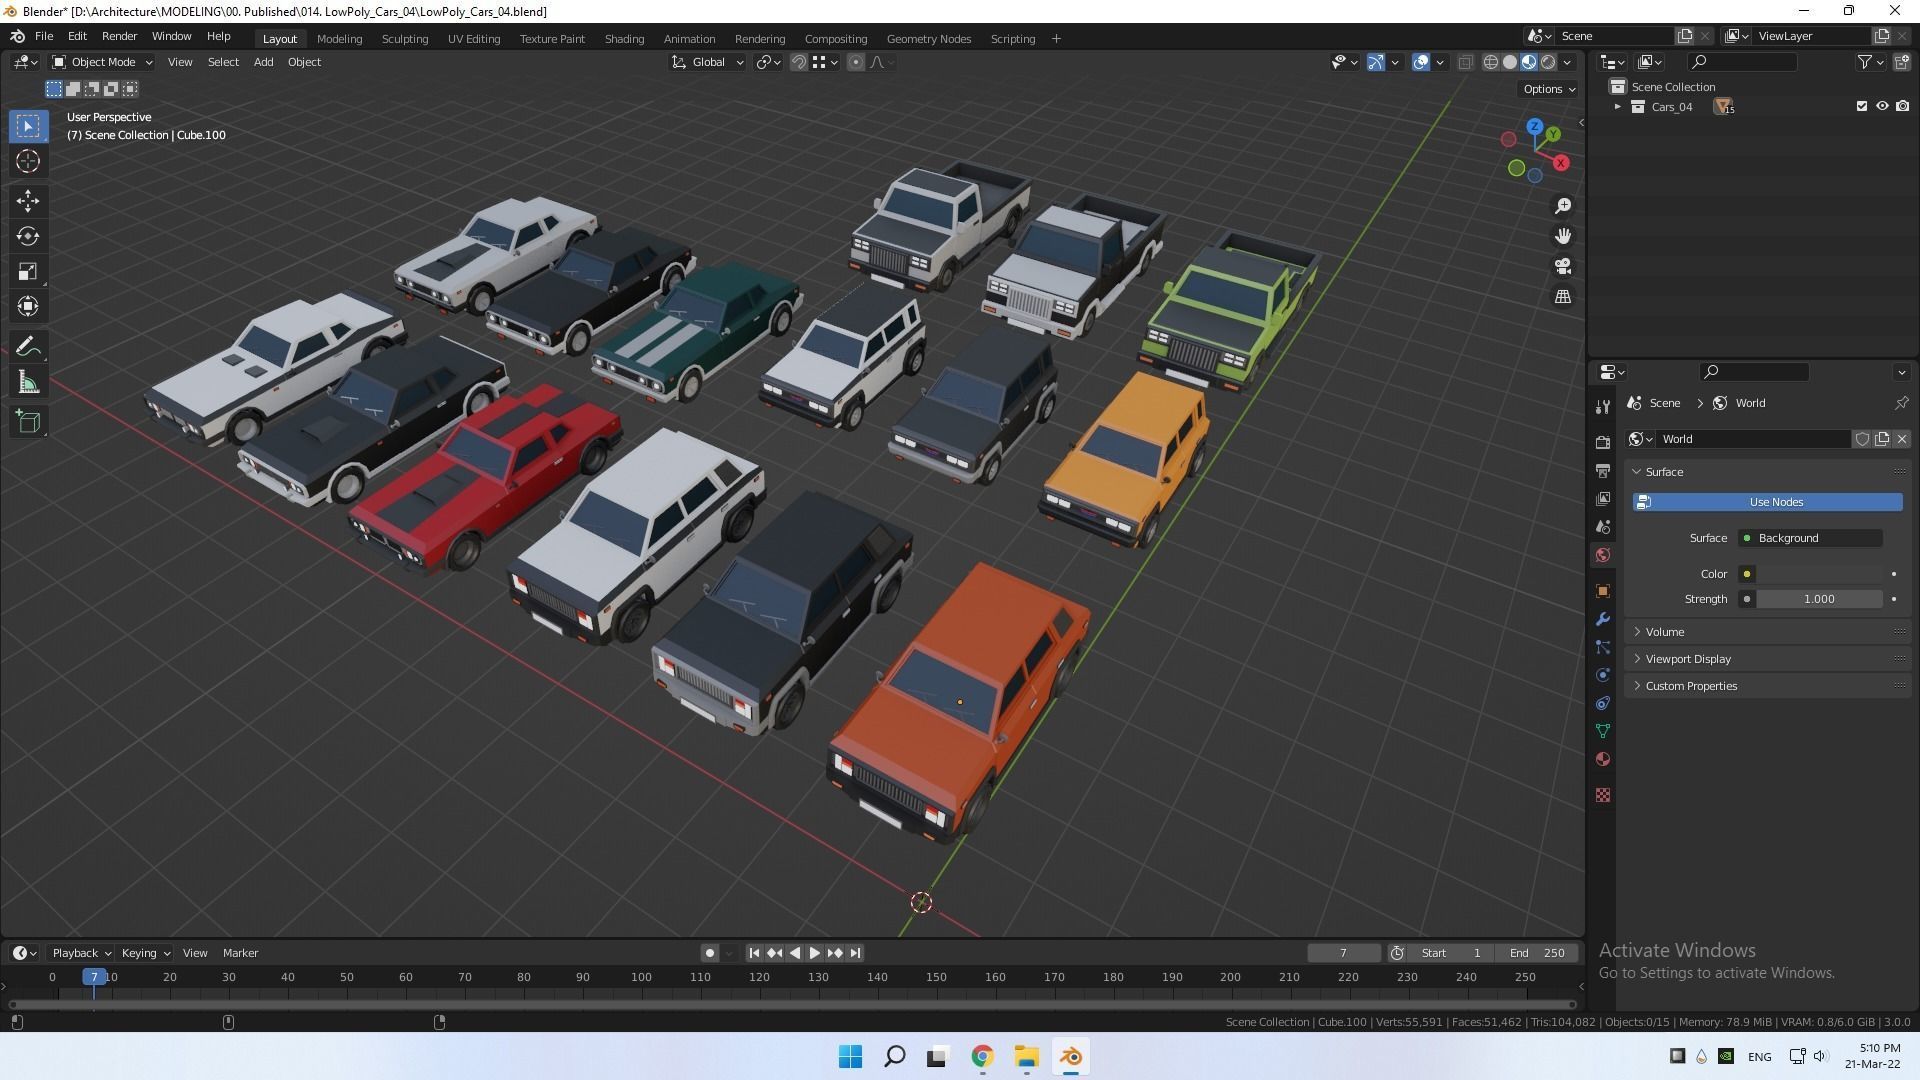Toggle the camera view icon
This screenshot has height=1080, width=1920.
1563,266
